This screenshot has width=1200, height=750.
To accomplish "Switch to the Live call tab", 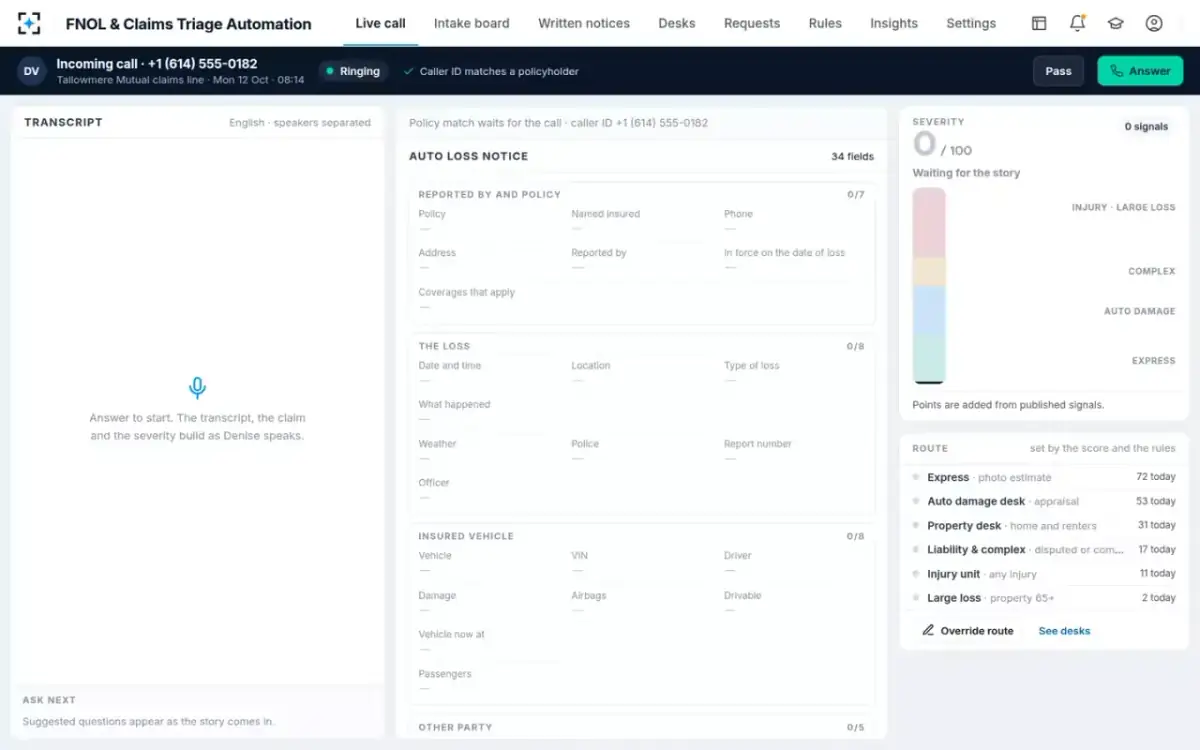I will 380,23.
